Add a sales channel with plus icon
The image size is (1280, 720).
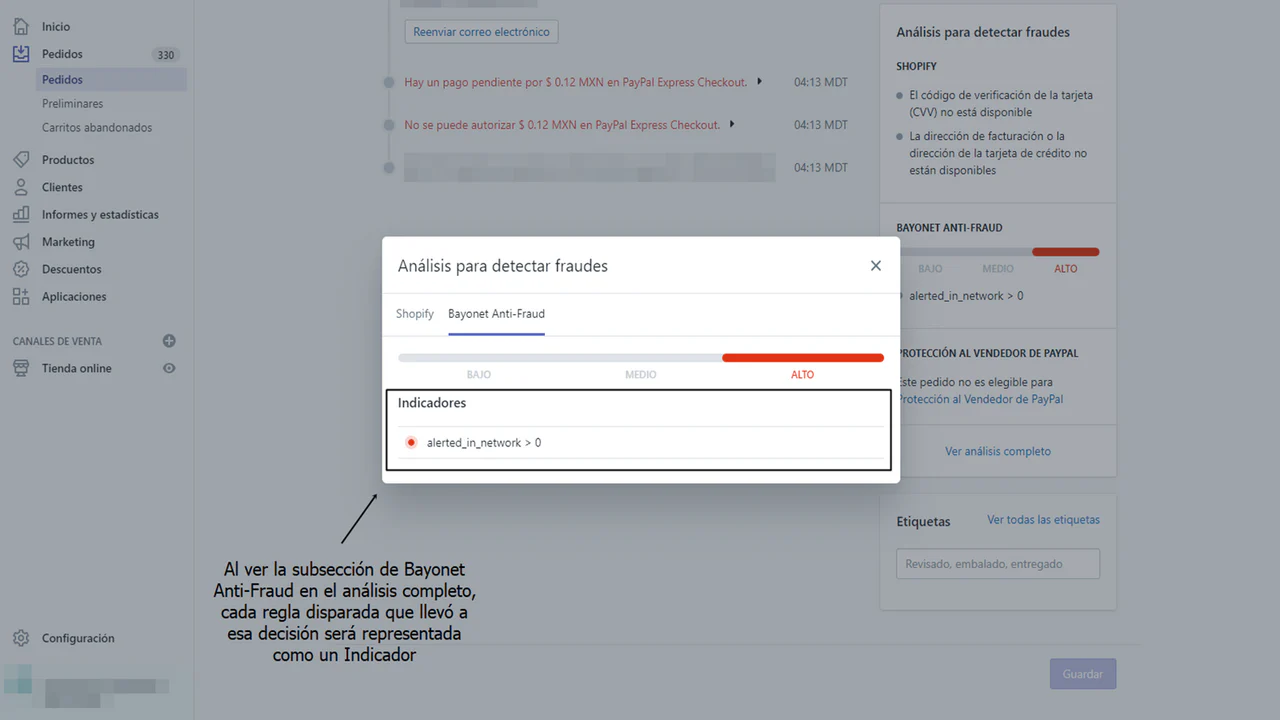[x=169, y=341]
